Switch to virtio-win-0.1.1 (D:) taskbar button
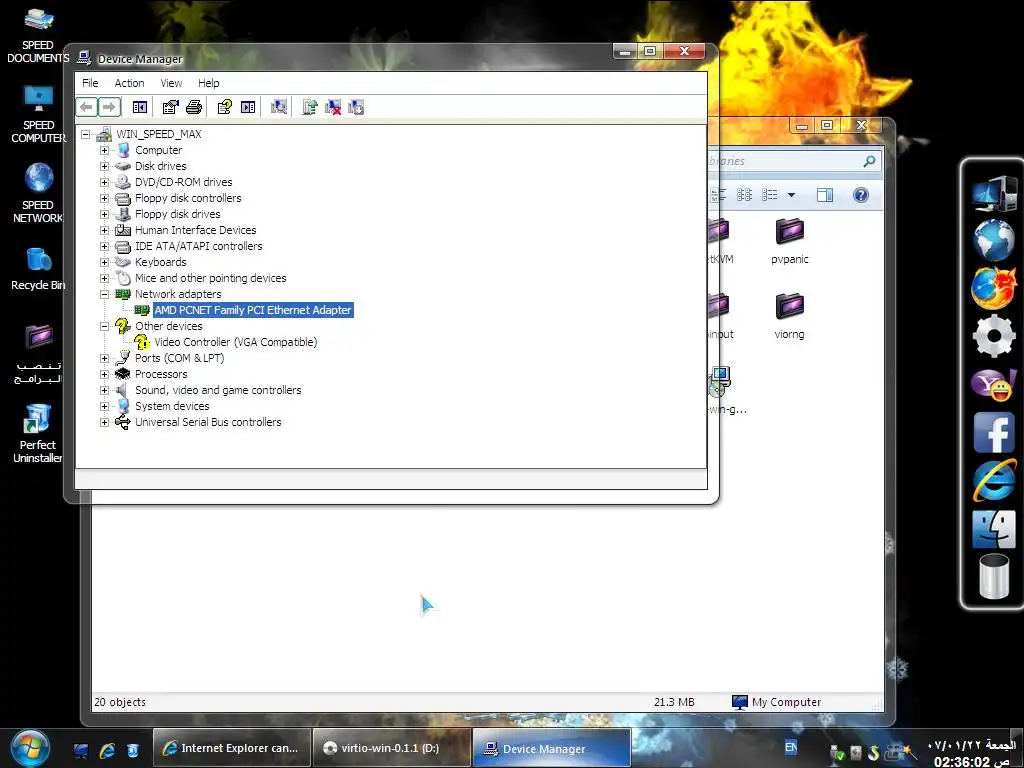Image resolution: width=1024 pixels, height=768 pixels. (391, 748)
